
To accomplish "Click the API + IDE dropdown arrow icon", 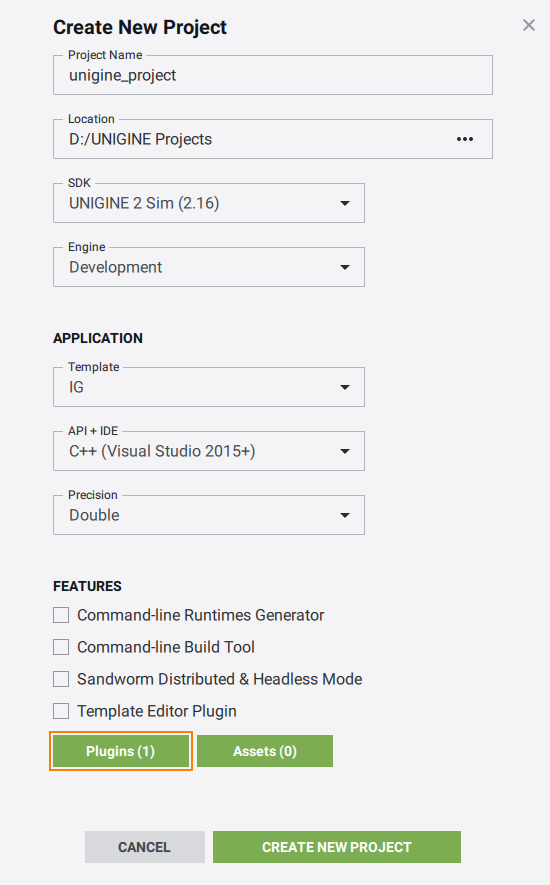I will (x=344, y=451).
